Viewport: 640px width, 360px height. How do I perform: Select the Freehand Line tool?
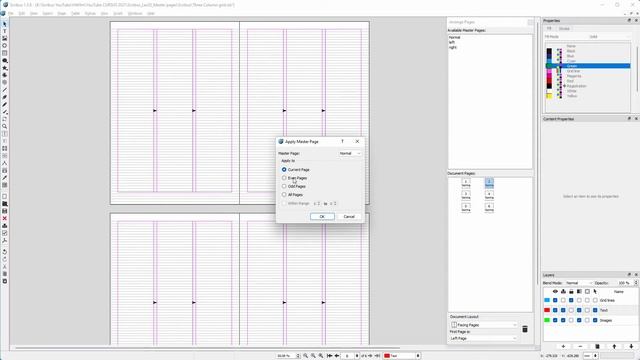coord(4,104)
